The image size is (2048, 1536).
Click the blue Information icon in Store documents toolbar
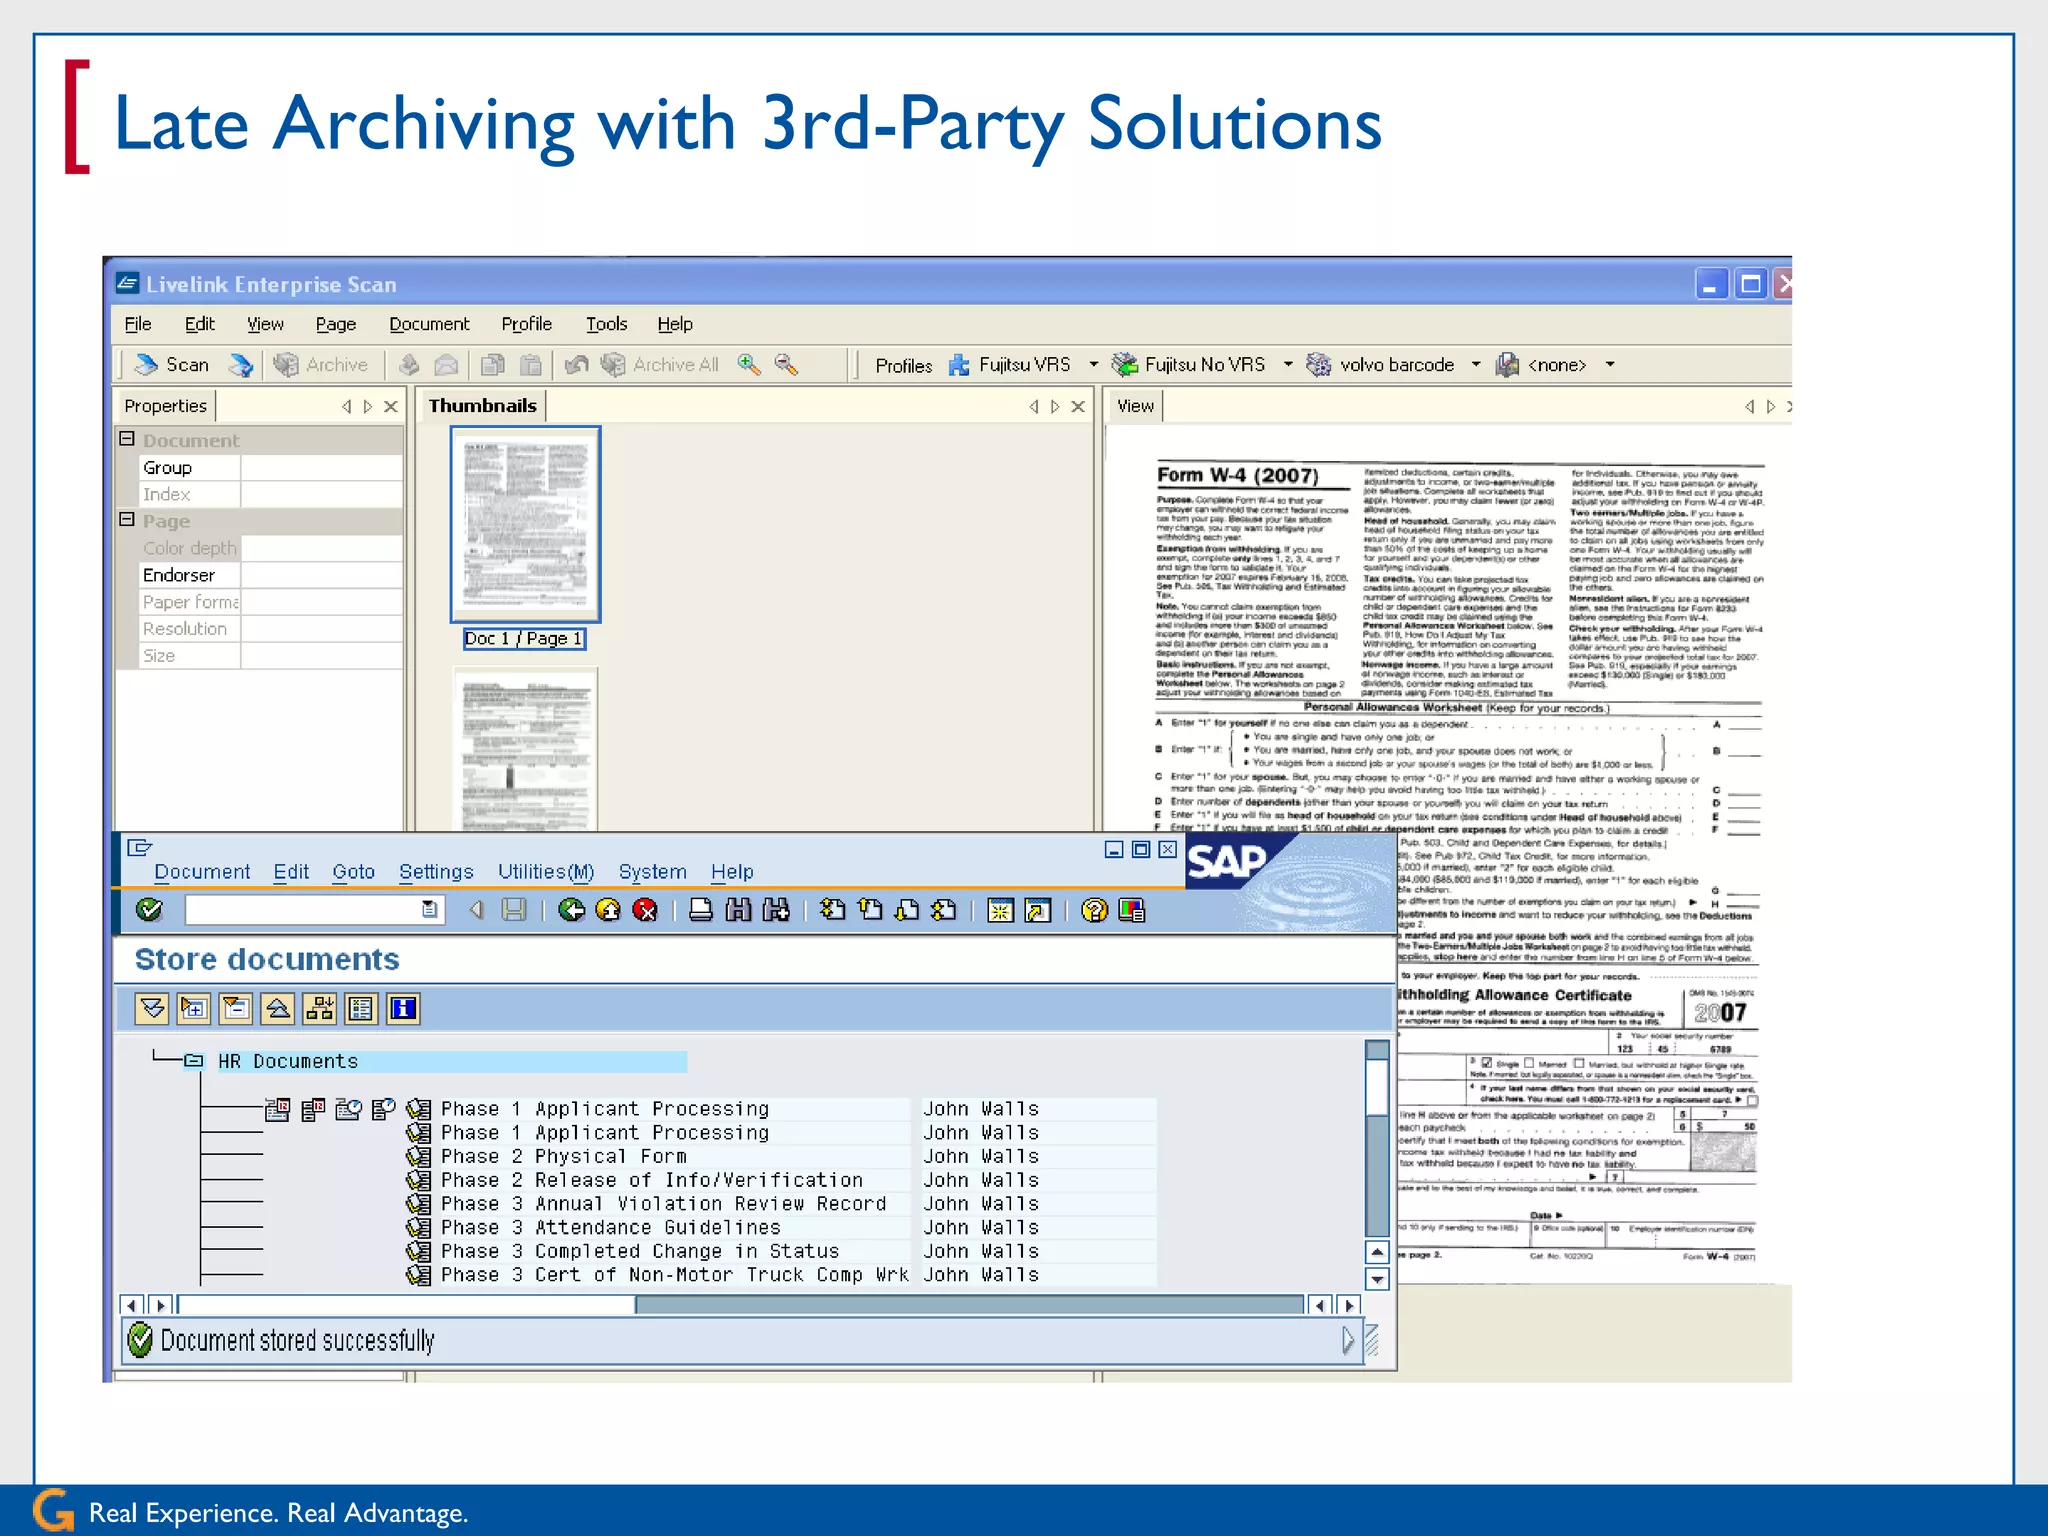(x=403, y=1009)
